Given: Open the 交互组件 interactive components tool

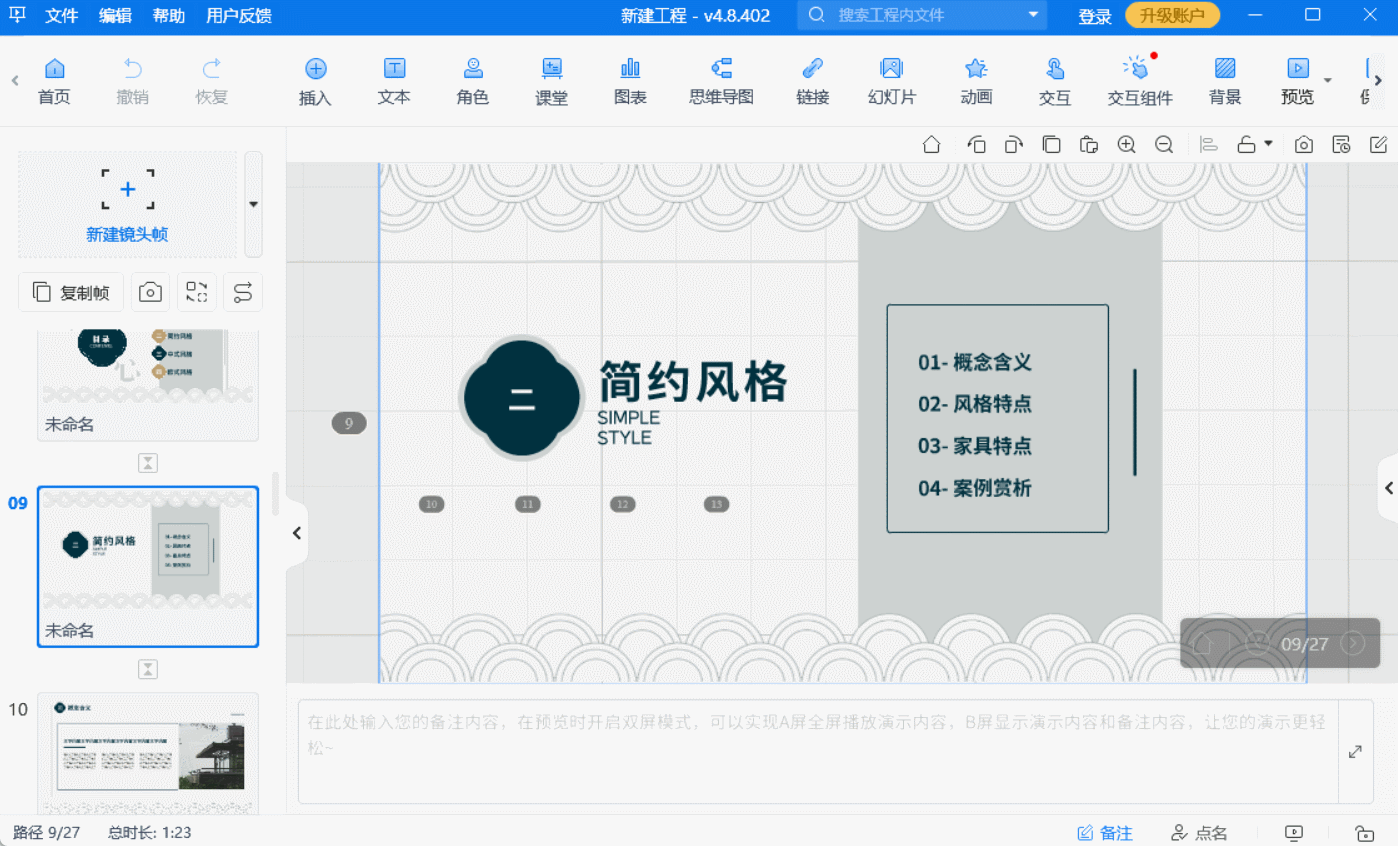Looking at the screenshot, I should [1139, 81].
